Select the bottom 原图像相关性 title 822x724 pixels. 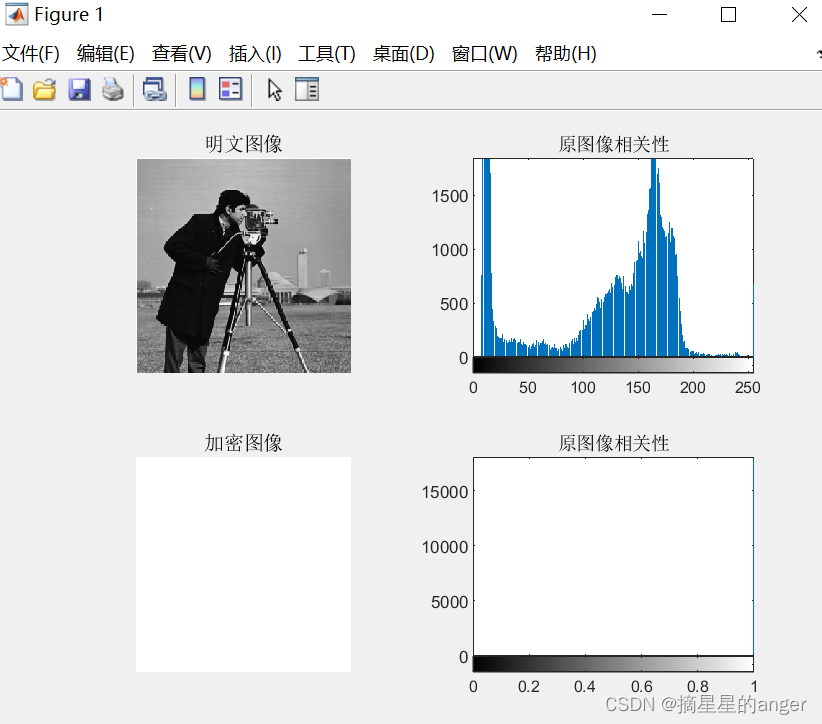click(x=613, y=443)
